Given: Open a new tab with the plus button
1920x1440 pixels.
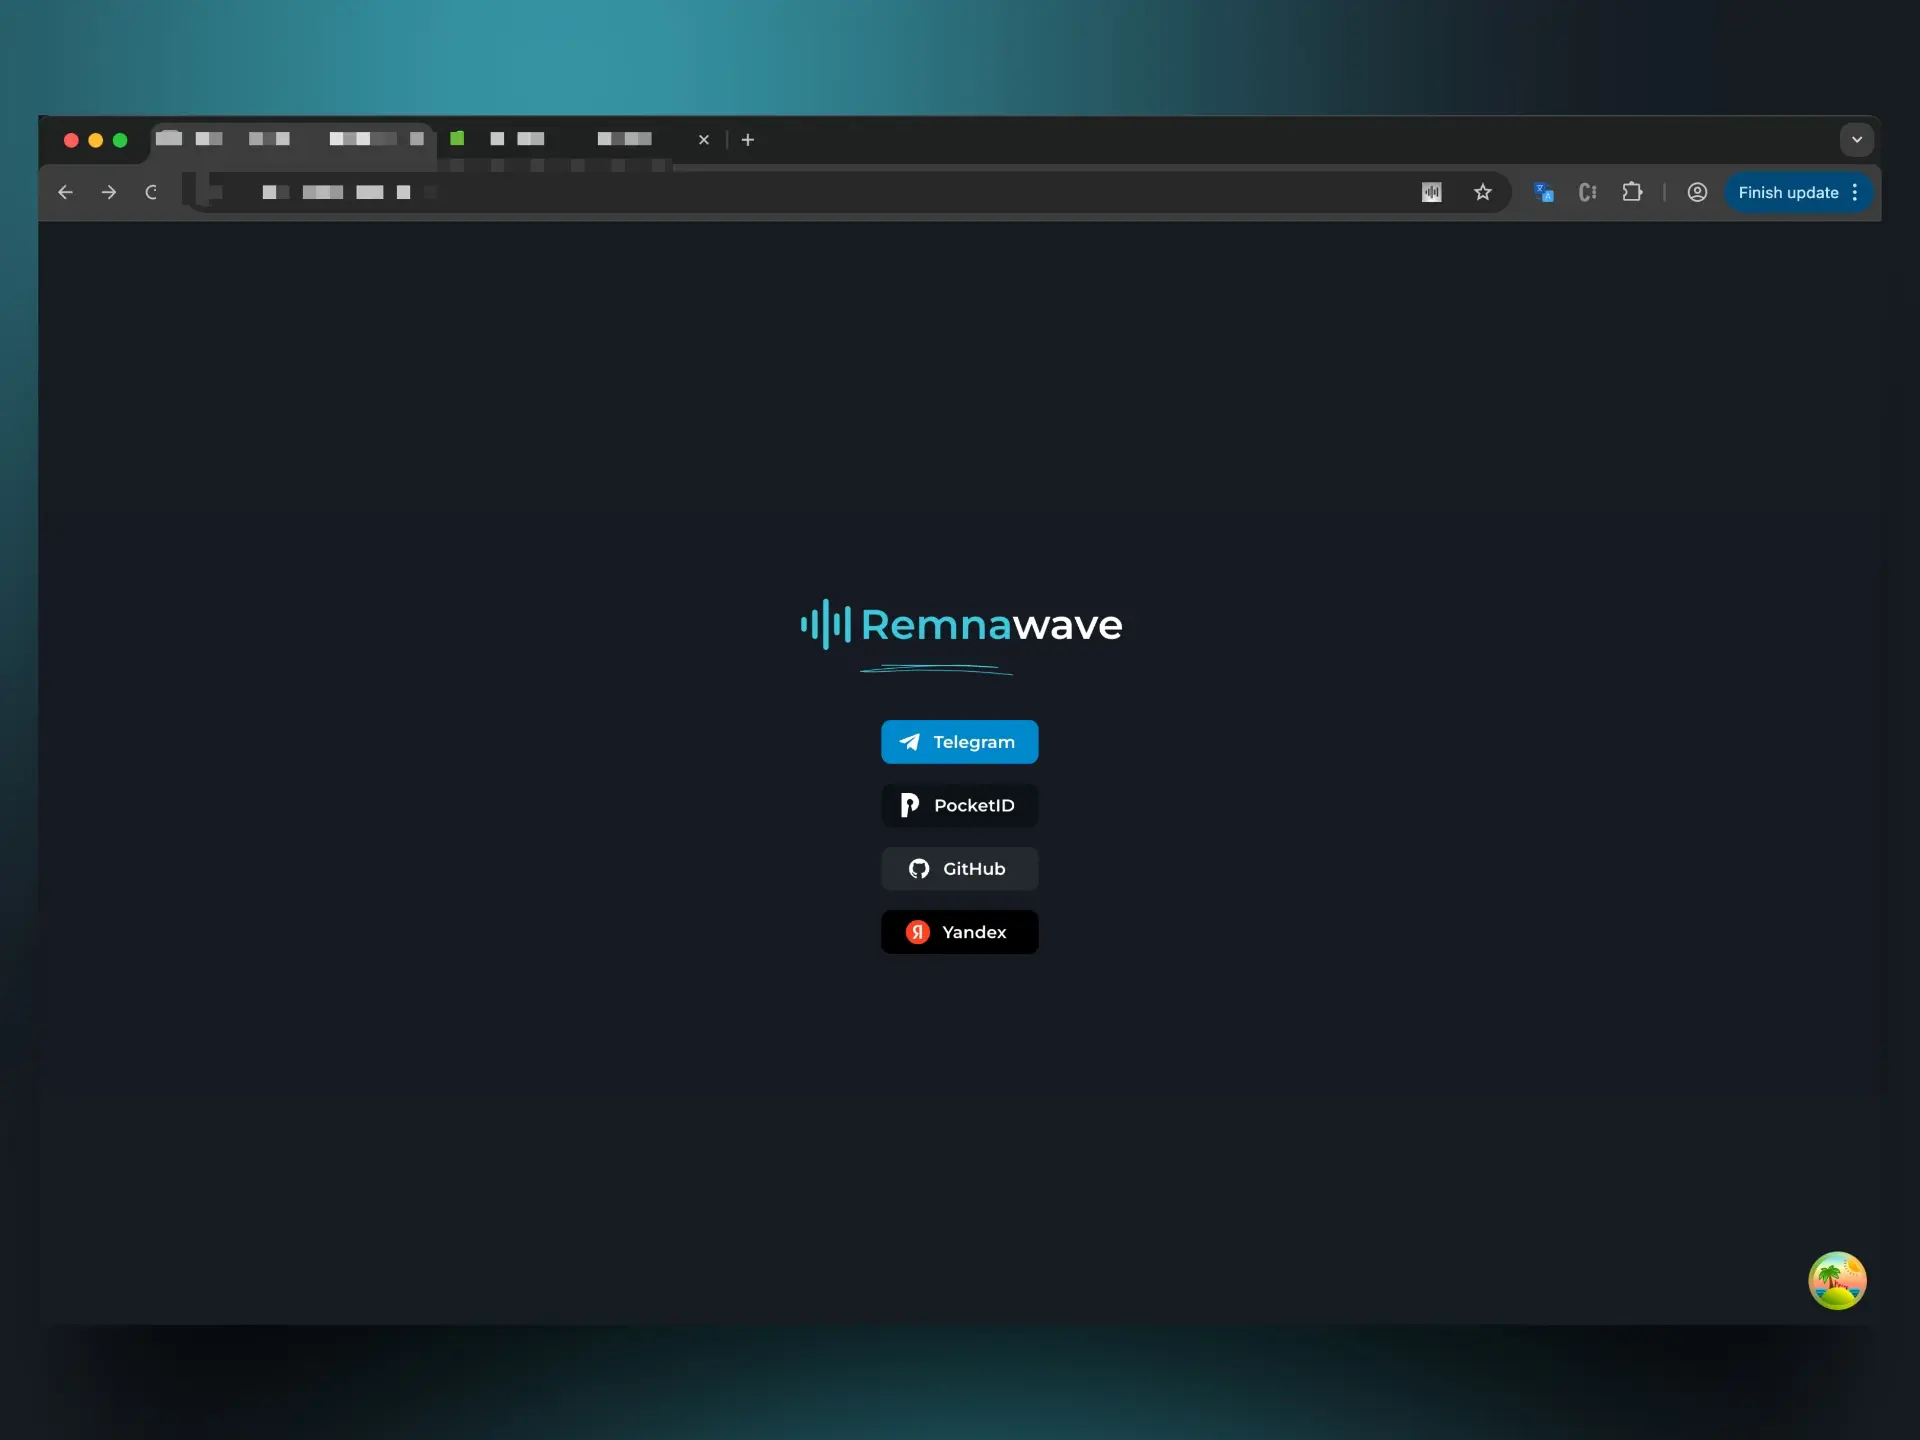Looking at the screenshot, I should 748,139.
